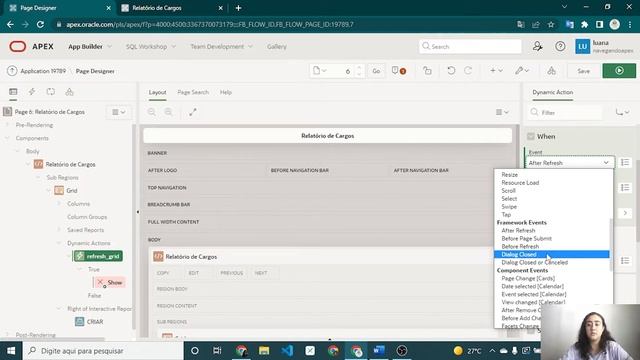Image resolution: width=640 pixels, height=360 pixels.
Task: Open the App Builder menu
Action: [90, 47]
